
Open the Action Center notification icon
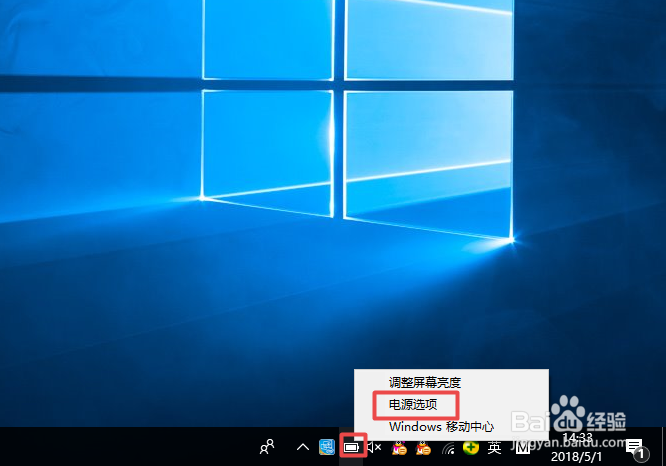(x=636, y=448)
